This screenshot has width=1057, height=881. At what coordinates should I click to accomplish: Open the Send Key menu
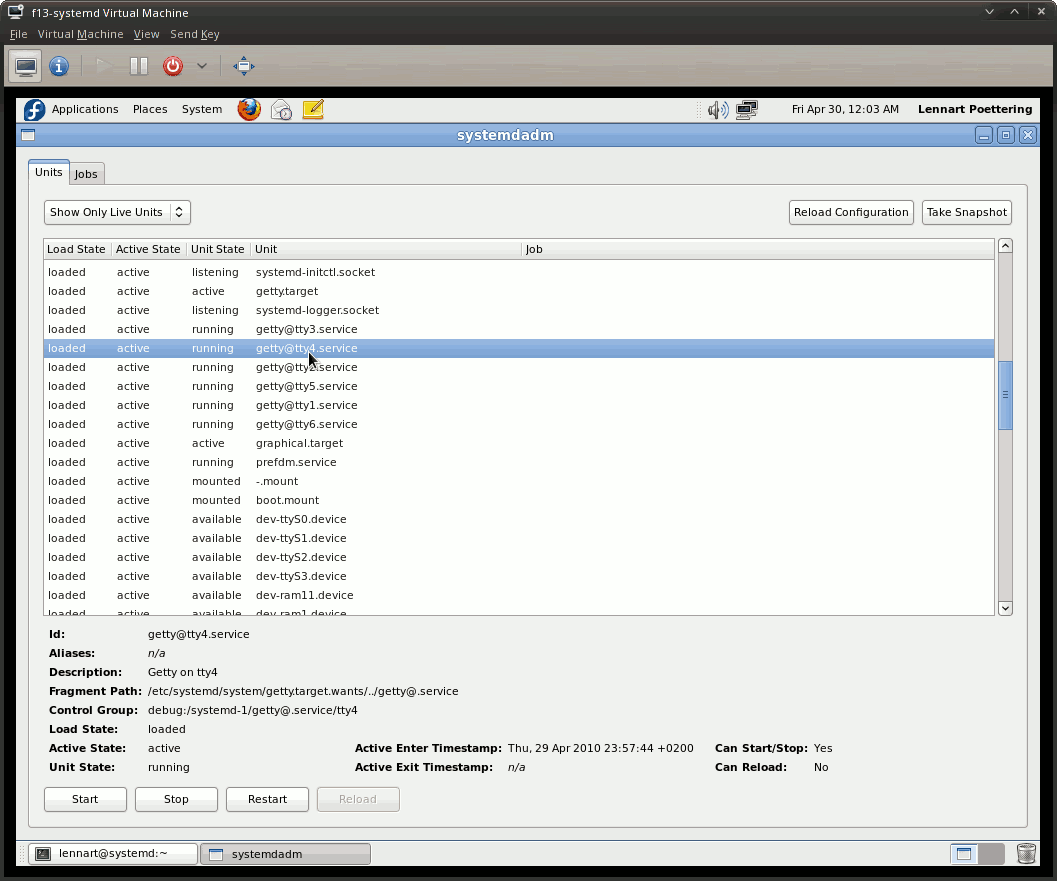point(194,33)
